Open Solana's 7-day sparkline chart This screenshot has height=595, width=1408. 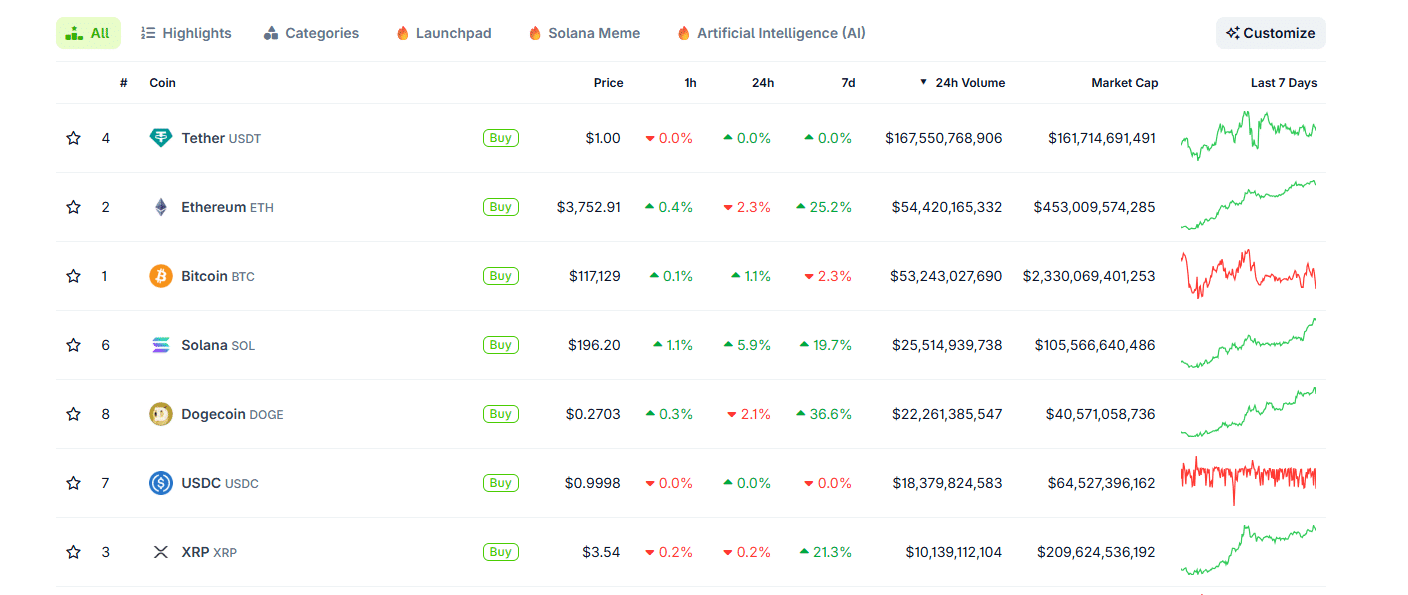tap(1249, 343)
